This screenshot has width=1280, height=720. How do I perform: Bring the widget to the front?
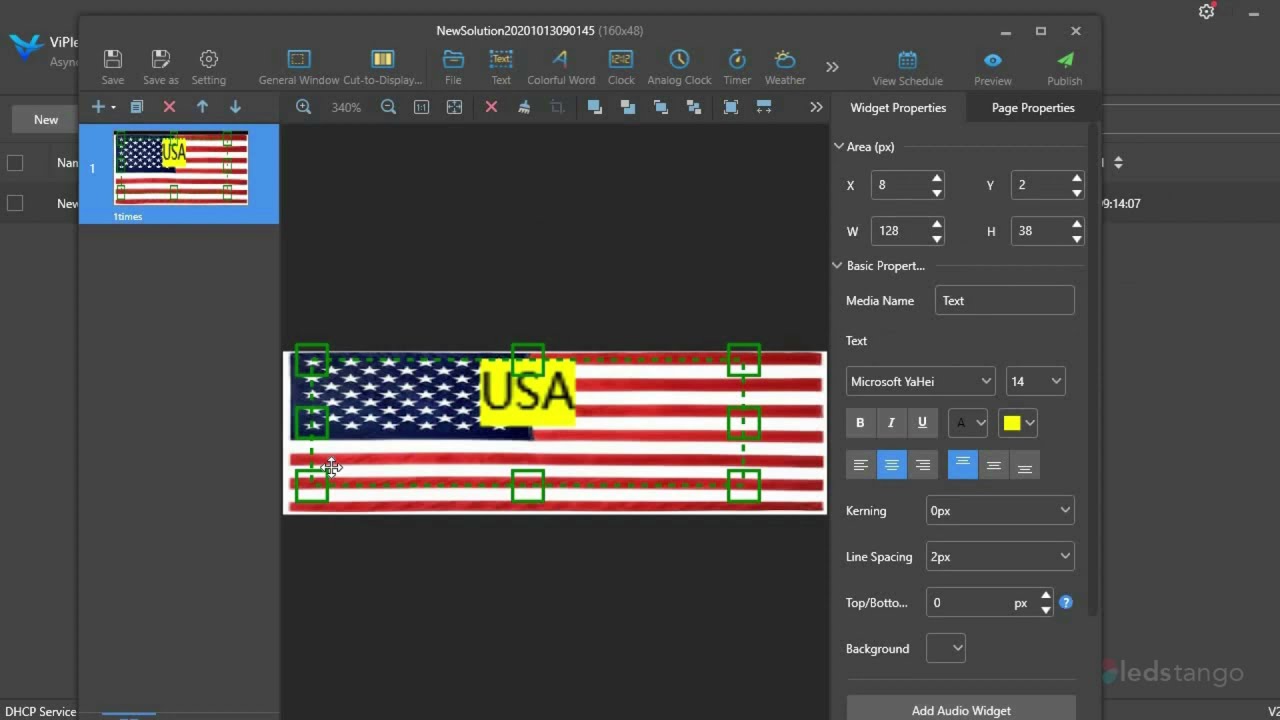coord(594,107)
